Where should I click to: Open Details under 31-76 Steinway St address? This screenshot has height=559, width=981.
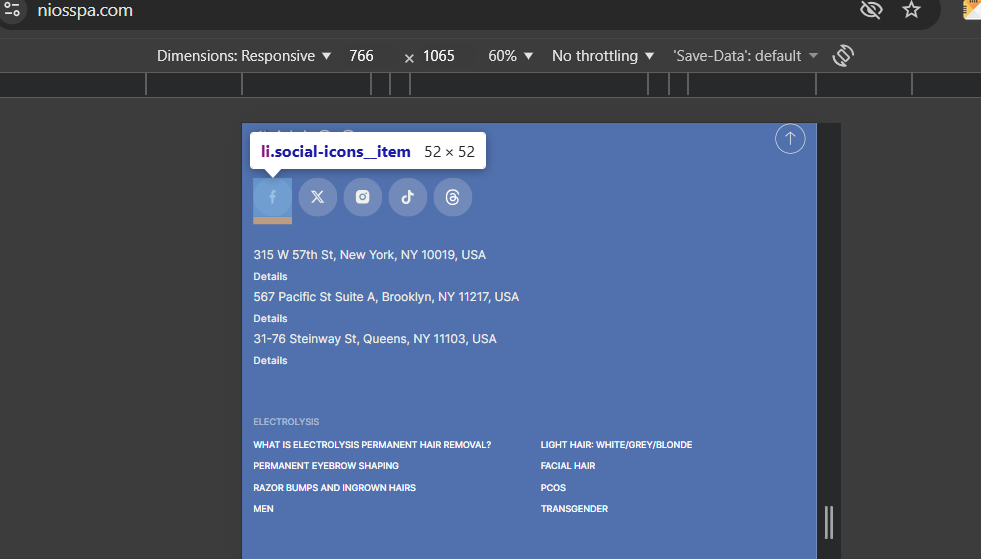point(270,360)
